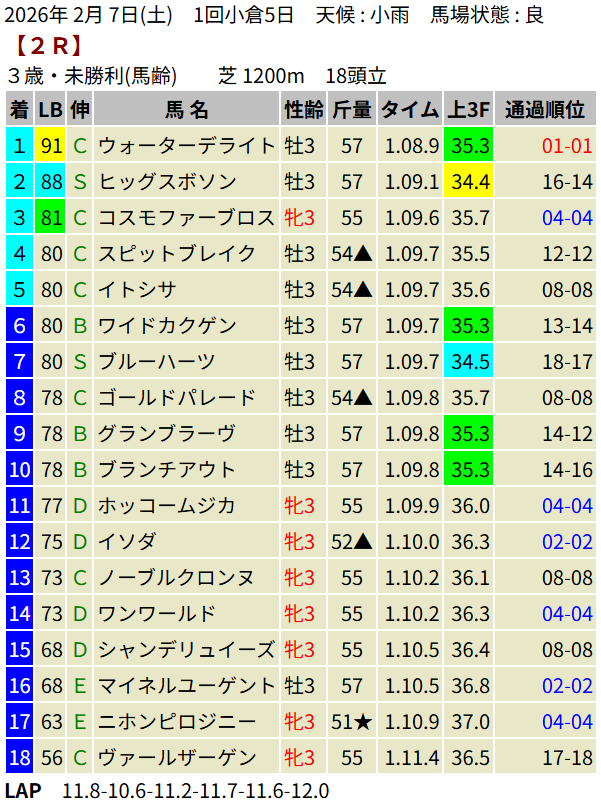Open horse ウォーターデライト entry
Image resolution: width=601 pixels, height=801 pixels.
point(186,146)
